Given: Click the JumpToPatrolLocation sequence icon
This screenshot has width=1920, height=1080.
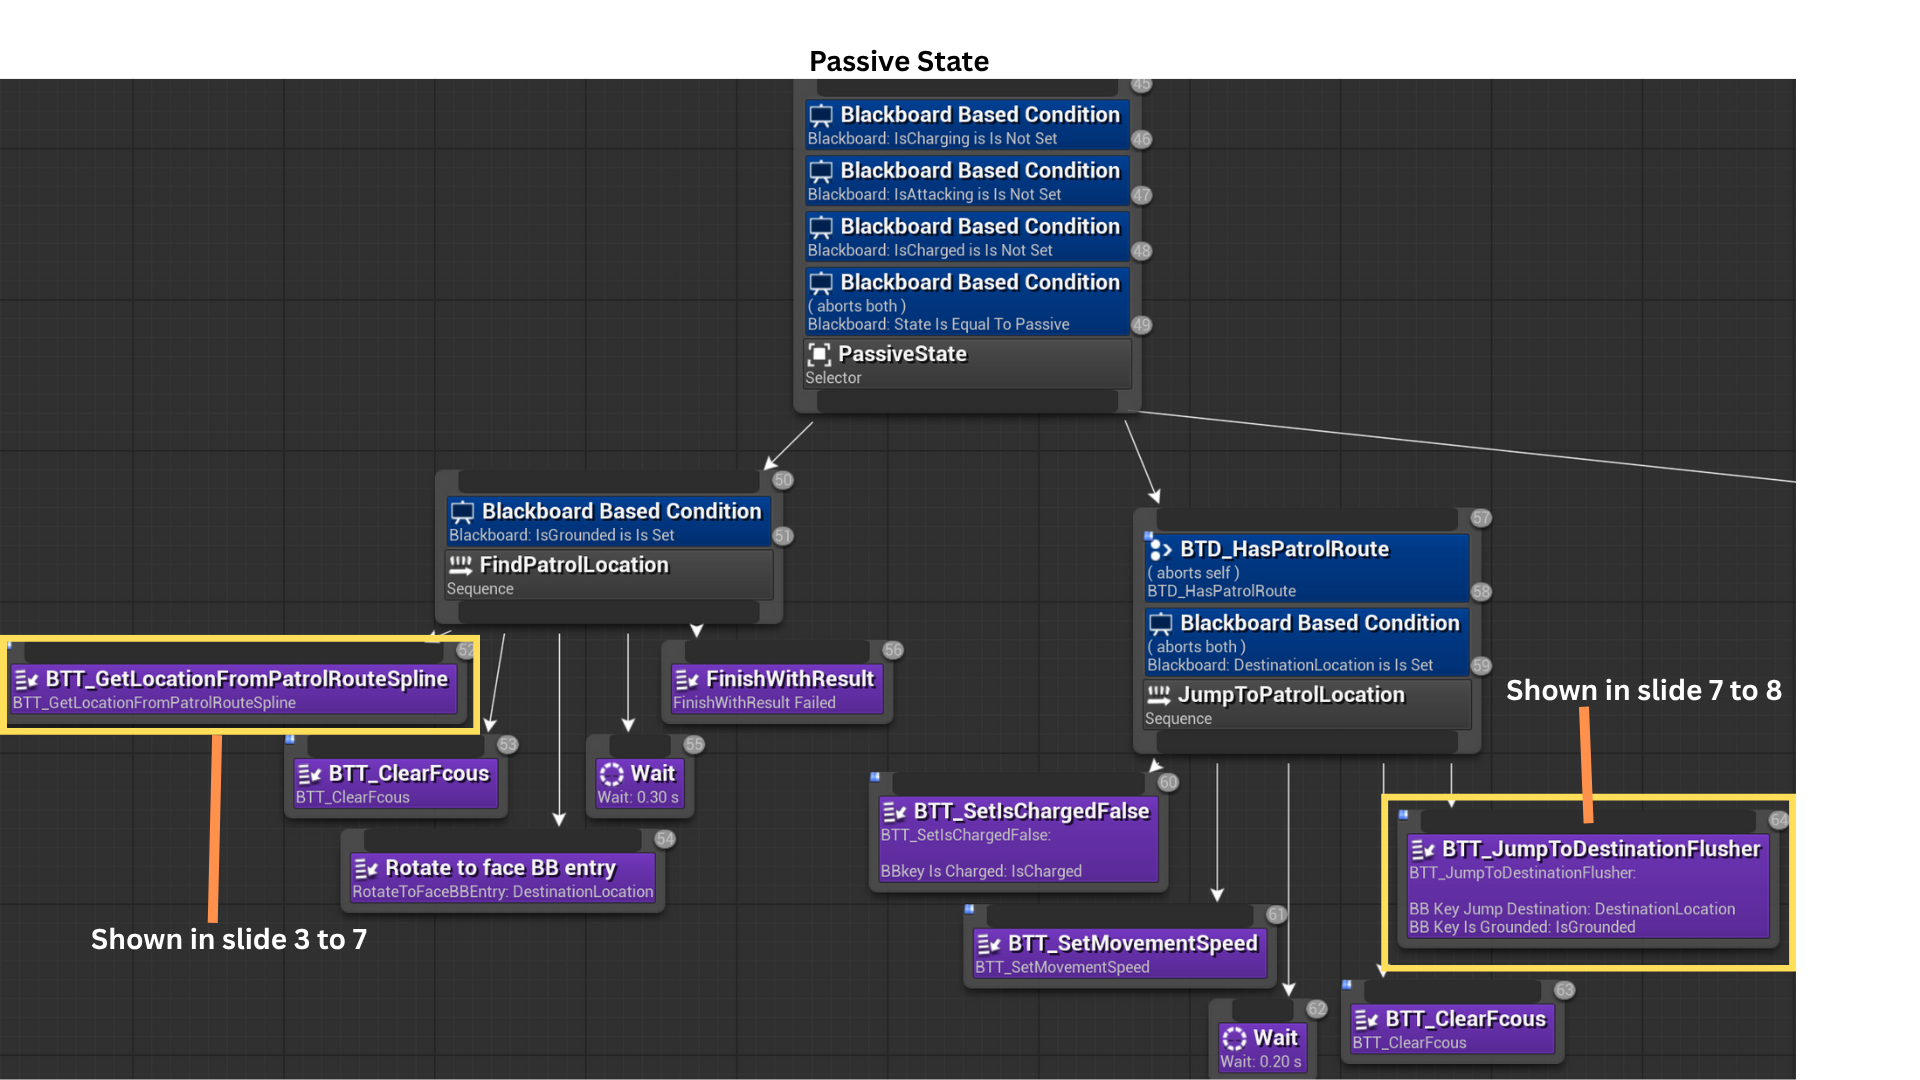Looking at the screenshot, I should point(1158,695).
